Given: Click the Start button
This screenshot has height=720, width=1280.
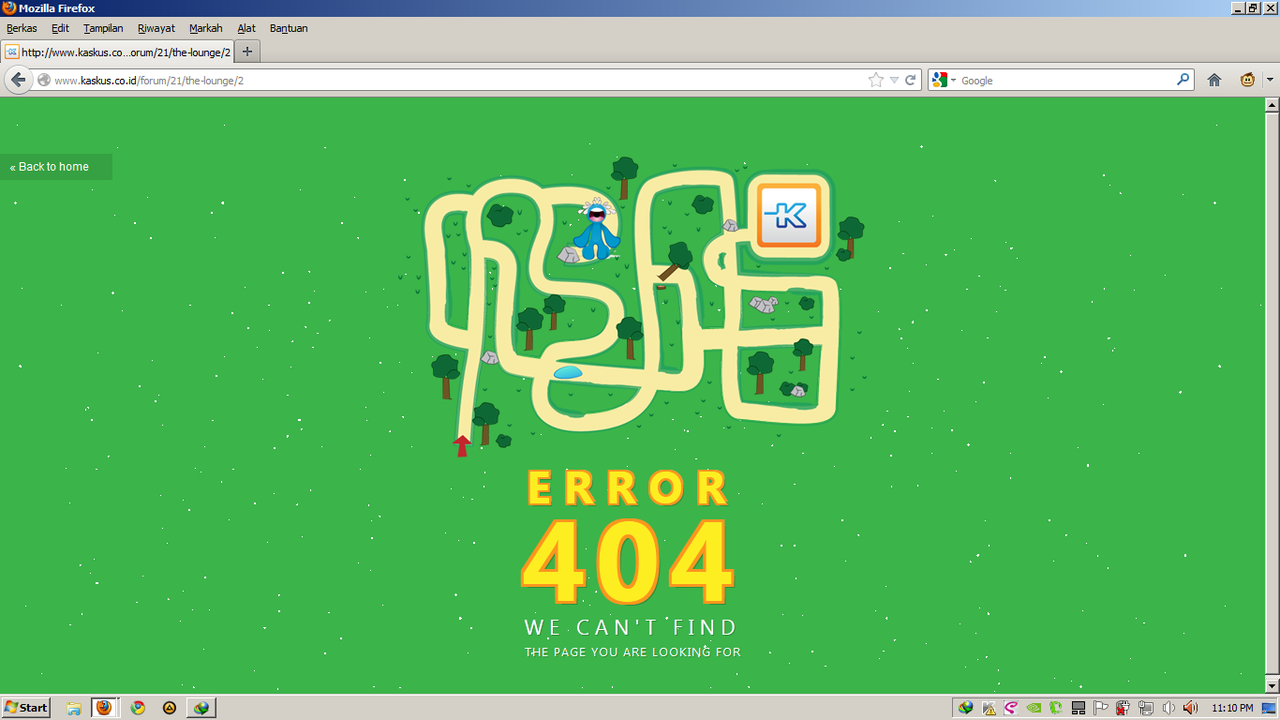Looking at the screenshot, I should tap(26, 708).
